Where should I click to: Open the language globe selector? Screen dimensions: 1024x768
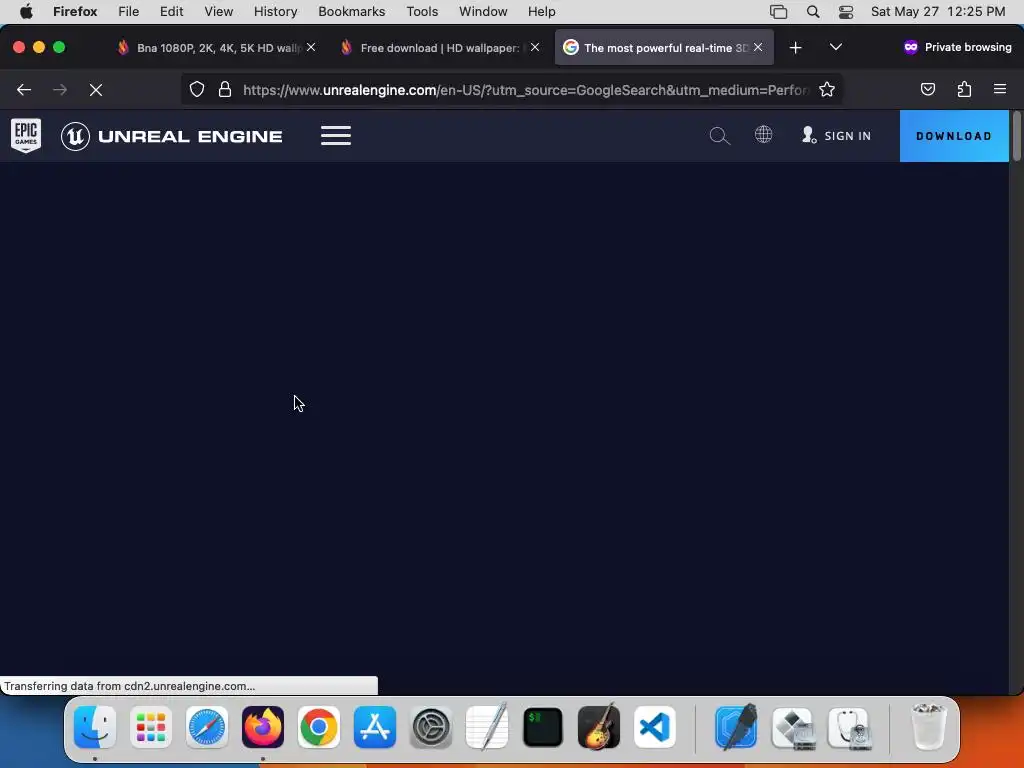tap(763, 135)
